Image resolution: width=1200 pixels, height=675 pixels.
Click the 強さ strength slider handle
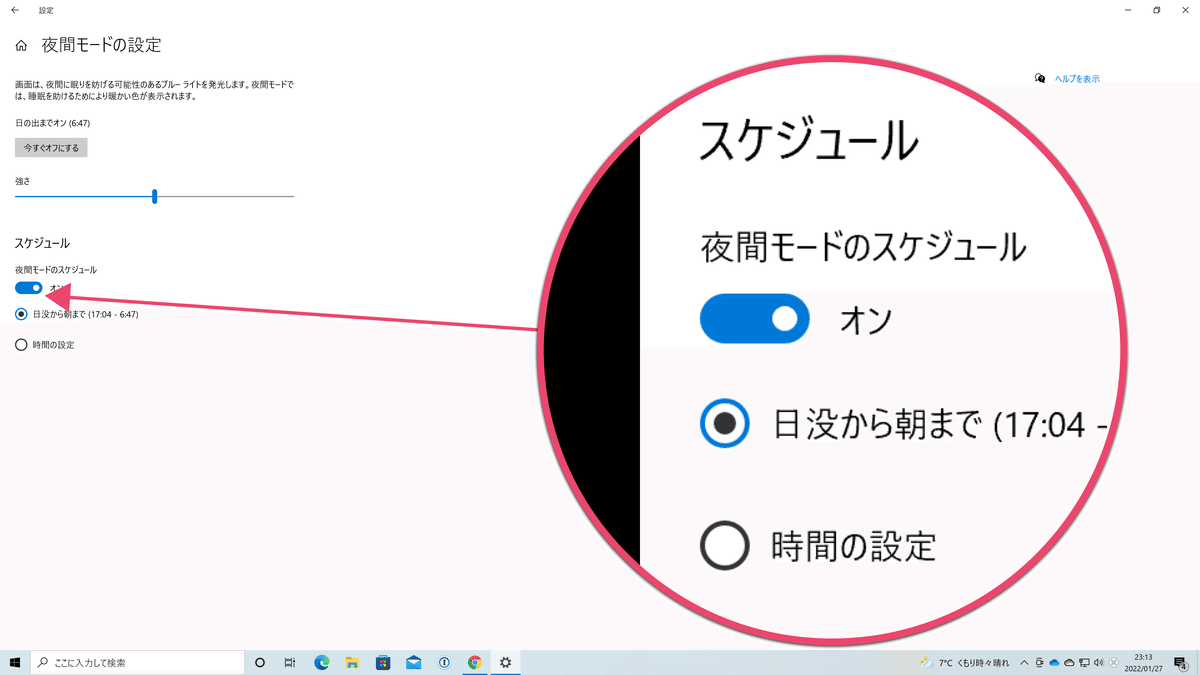pos(154,197)
